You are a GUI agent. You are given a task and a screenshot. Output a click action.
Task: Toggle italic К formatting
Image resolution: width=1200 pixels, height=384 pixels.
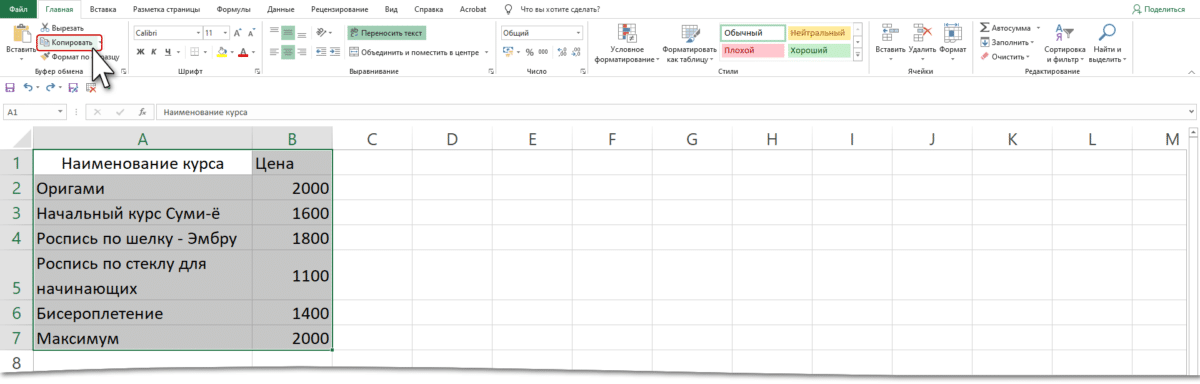tap(153, 52)
